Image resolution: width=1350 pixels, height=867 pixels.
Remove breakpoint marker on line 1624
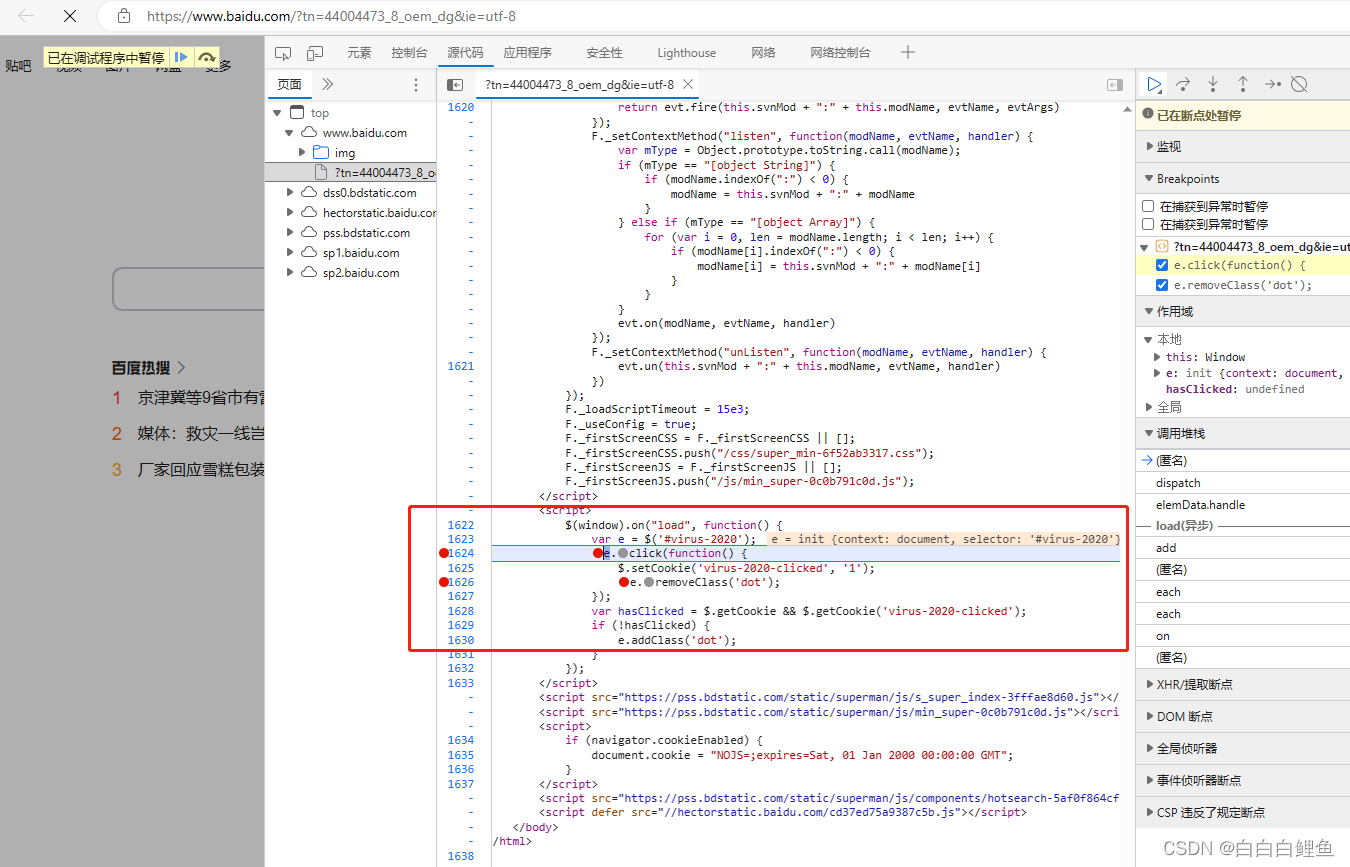444,553
